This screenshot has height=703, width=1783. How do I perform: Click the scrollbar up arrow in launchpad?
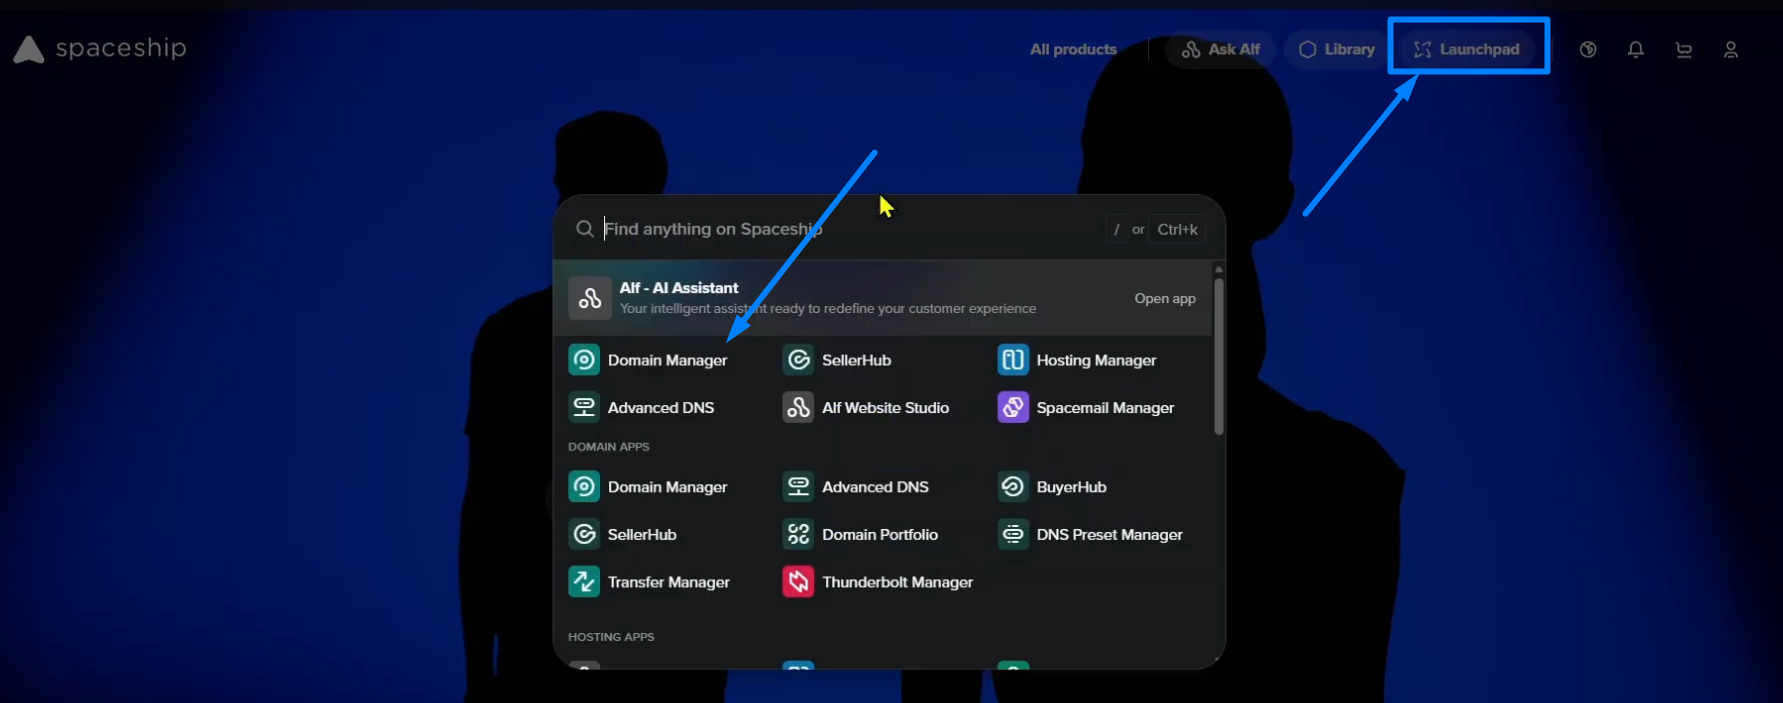click(x=1219, y=269)
